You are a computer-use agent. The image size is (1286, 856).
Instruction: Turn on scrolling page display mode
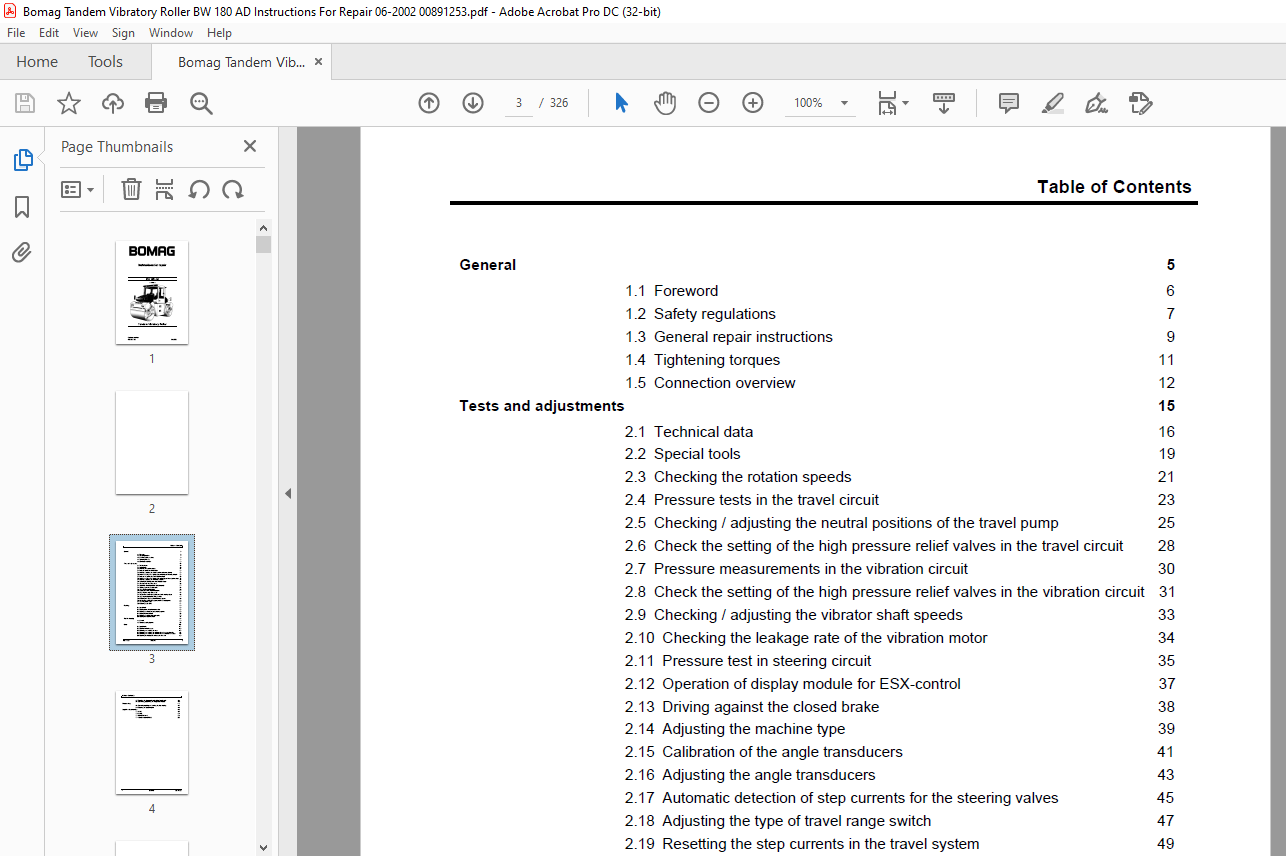coord(944,103)
